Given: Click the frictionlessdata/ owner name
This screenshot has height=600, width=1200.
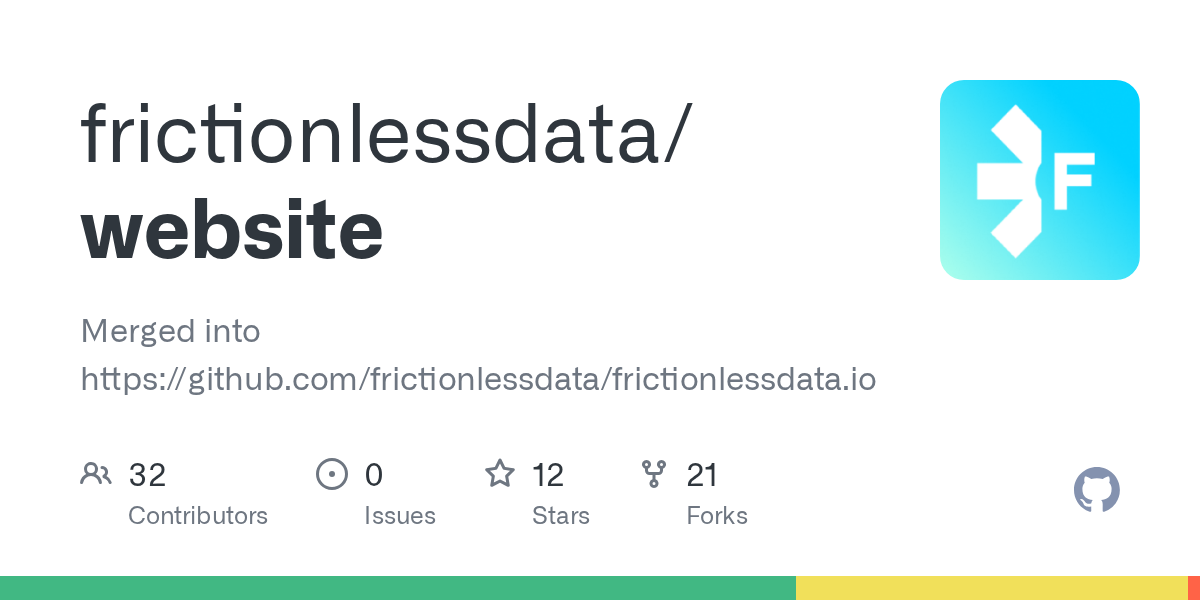Looking at the screenshot, I should point(385,133).
